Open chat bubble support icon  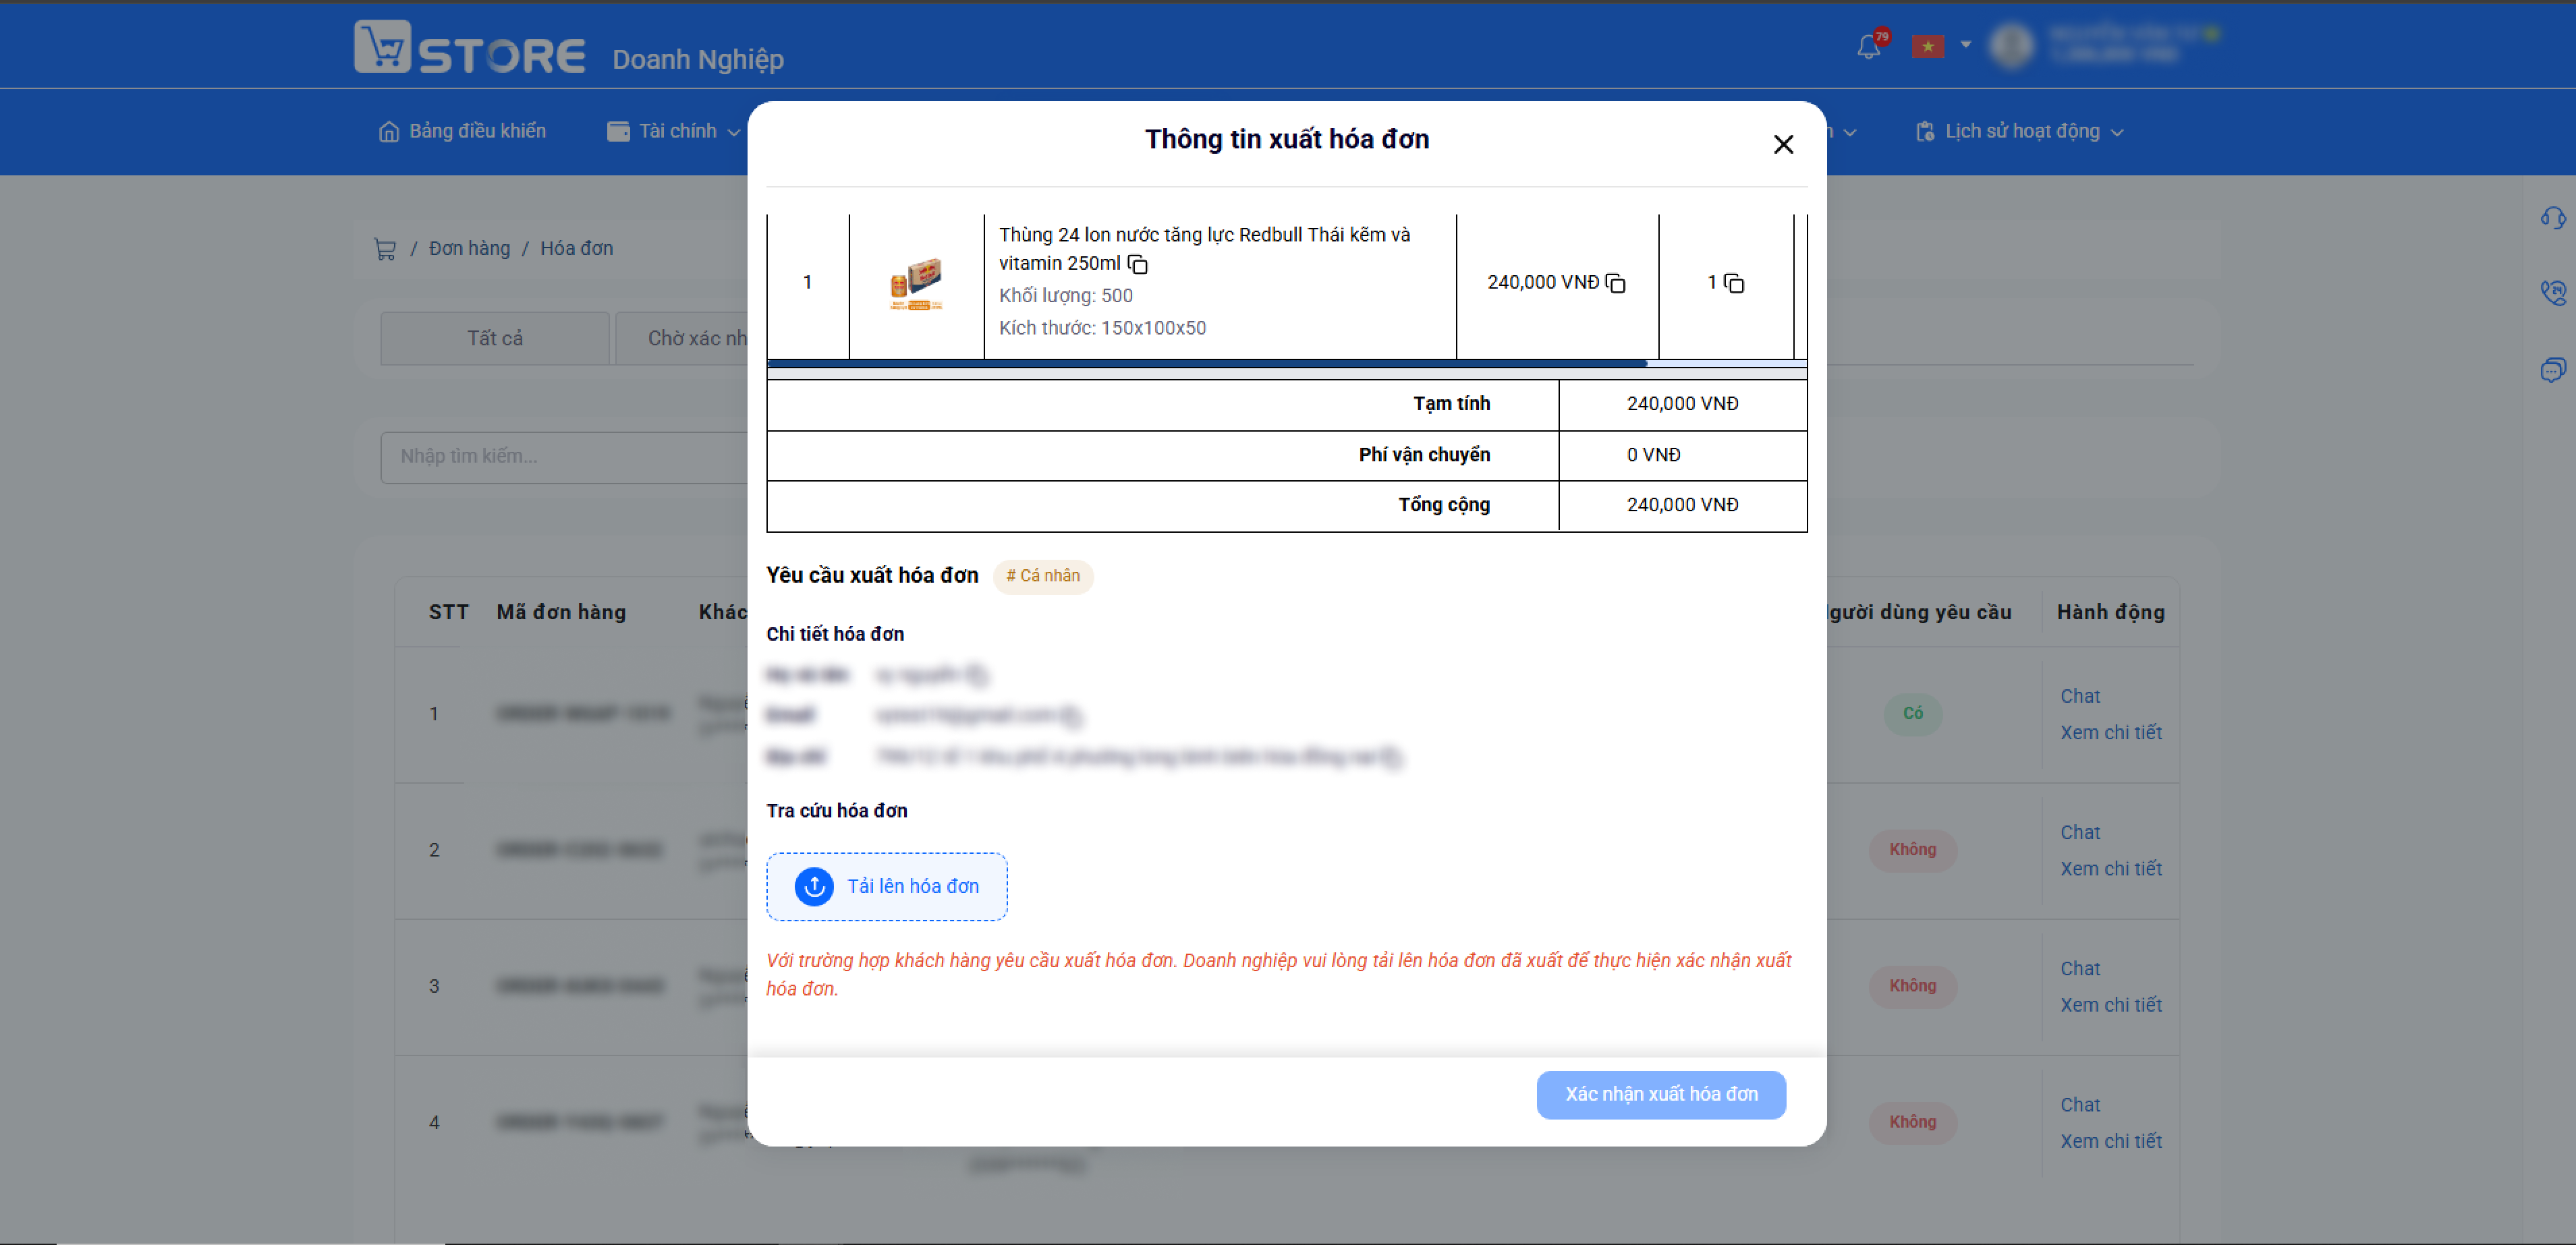[2552, 370]
